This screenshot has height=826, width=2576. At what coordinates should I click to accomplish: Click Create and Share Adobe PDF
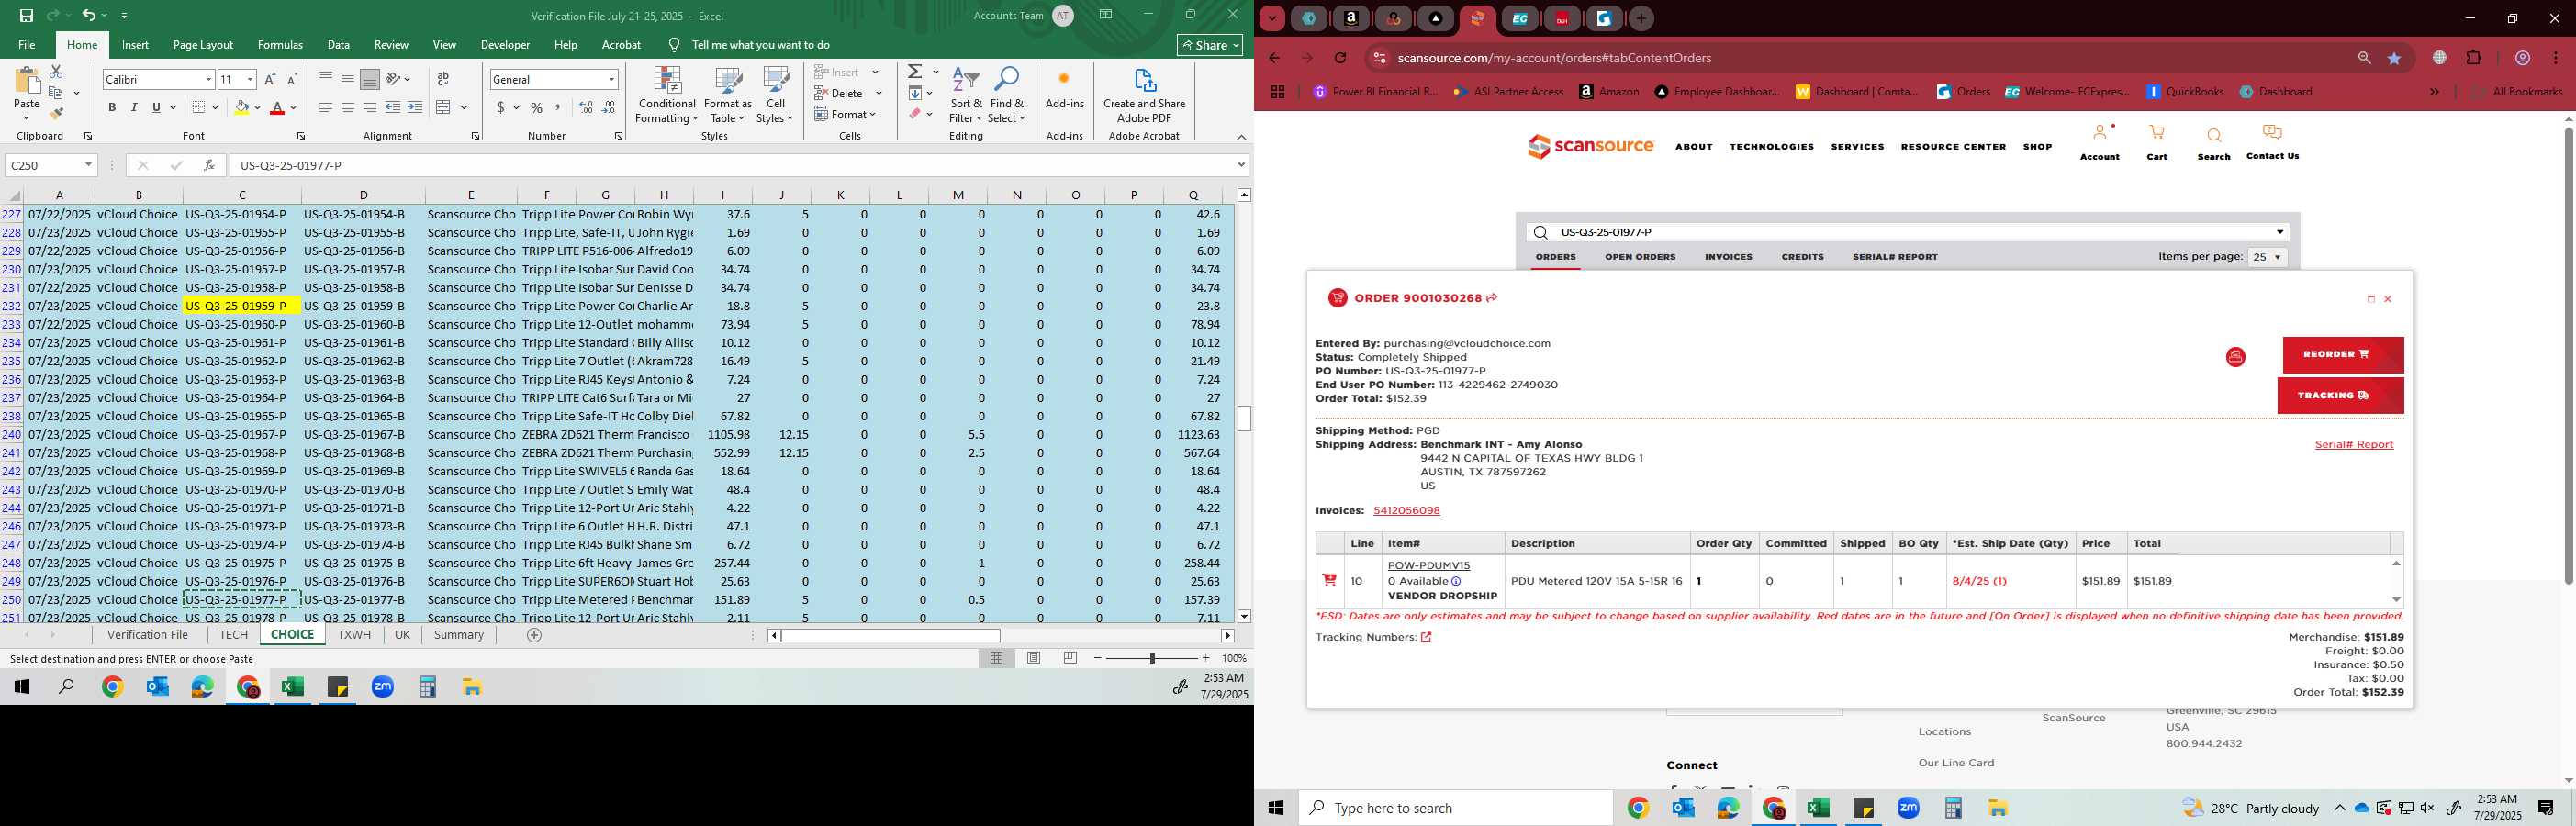1144,96
